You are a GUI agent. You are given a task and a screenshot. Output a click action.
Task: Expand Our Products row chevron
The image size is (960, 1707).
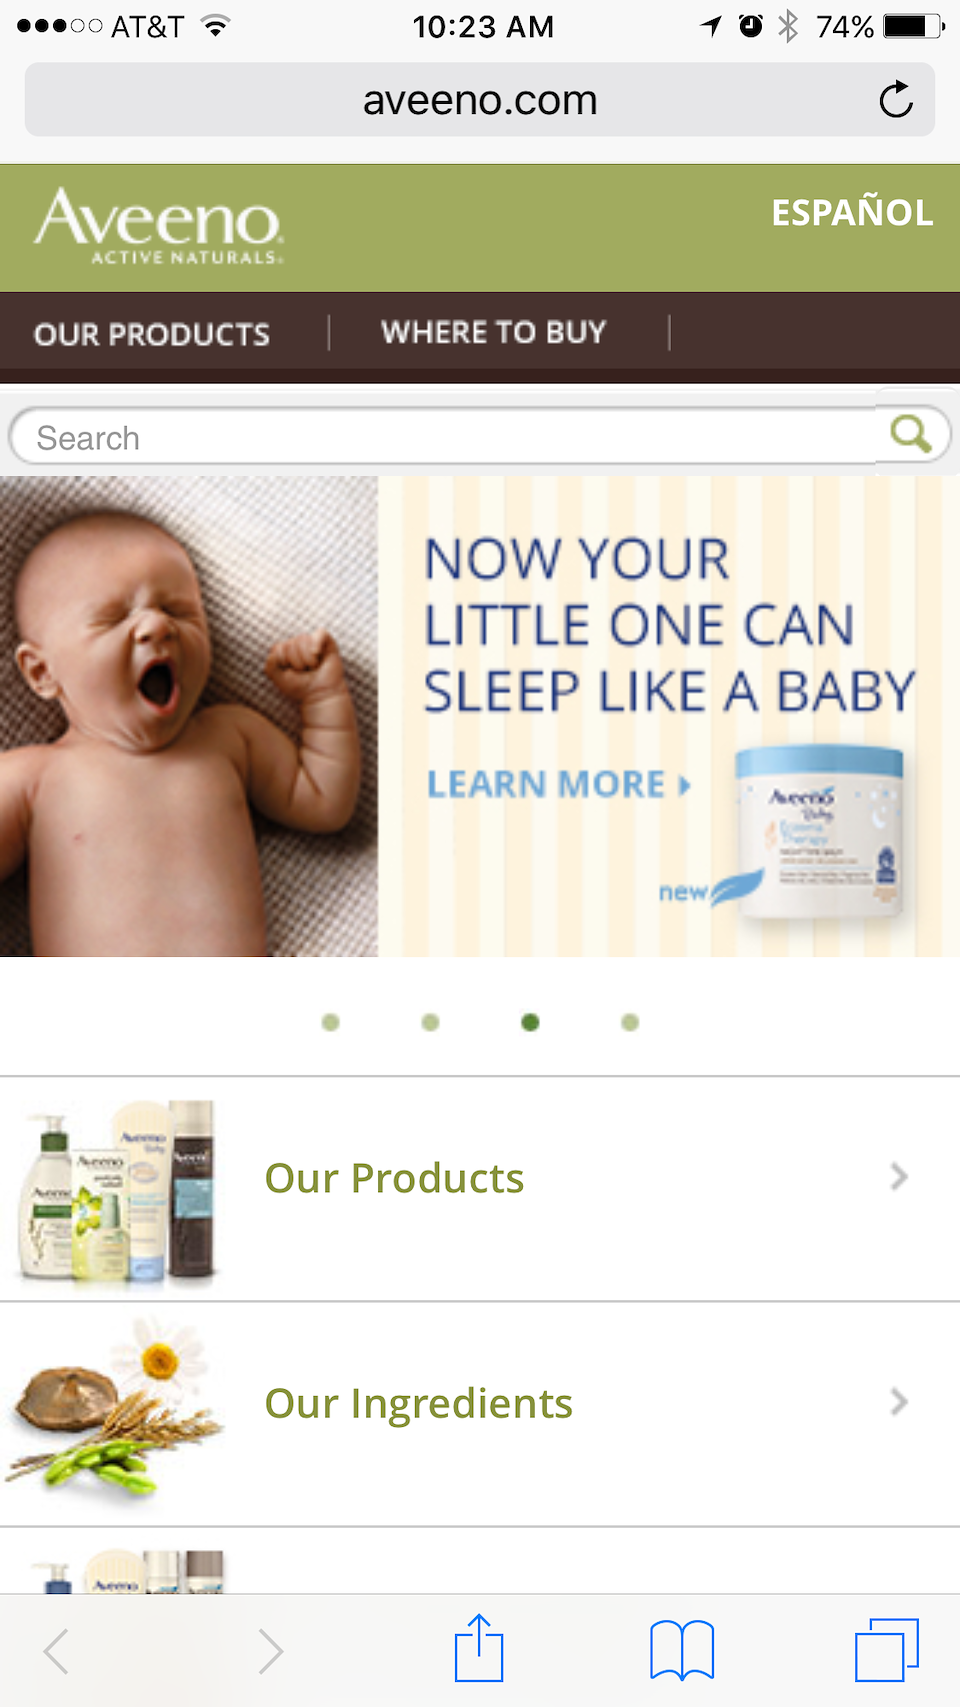[899, 1177]
